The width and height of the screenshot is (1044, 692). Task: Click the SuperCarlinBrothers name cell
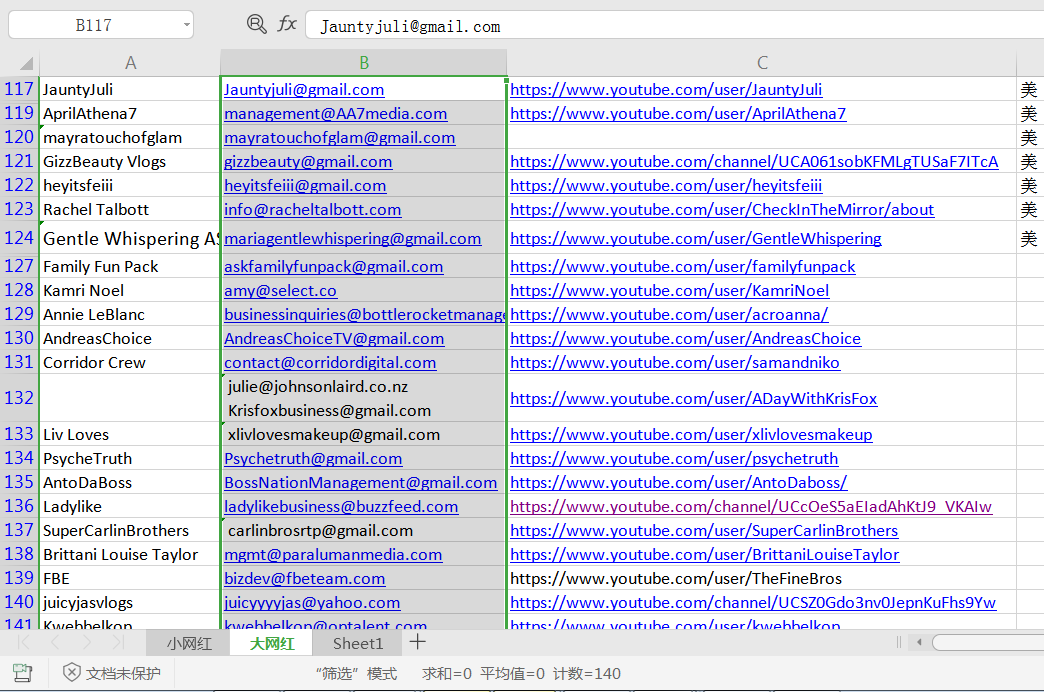[130, 530]
